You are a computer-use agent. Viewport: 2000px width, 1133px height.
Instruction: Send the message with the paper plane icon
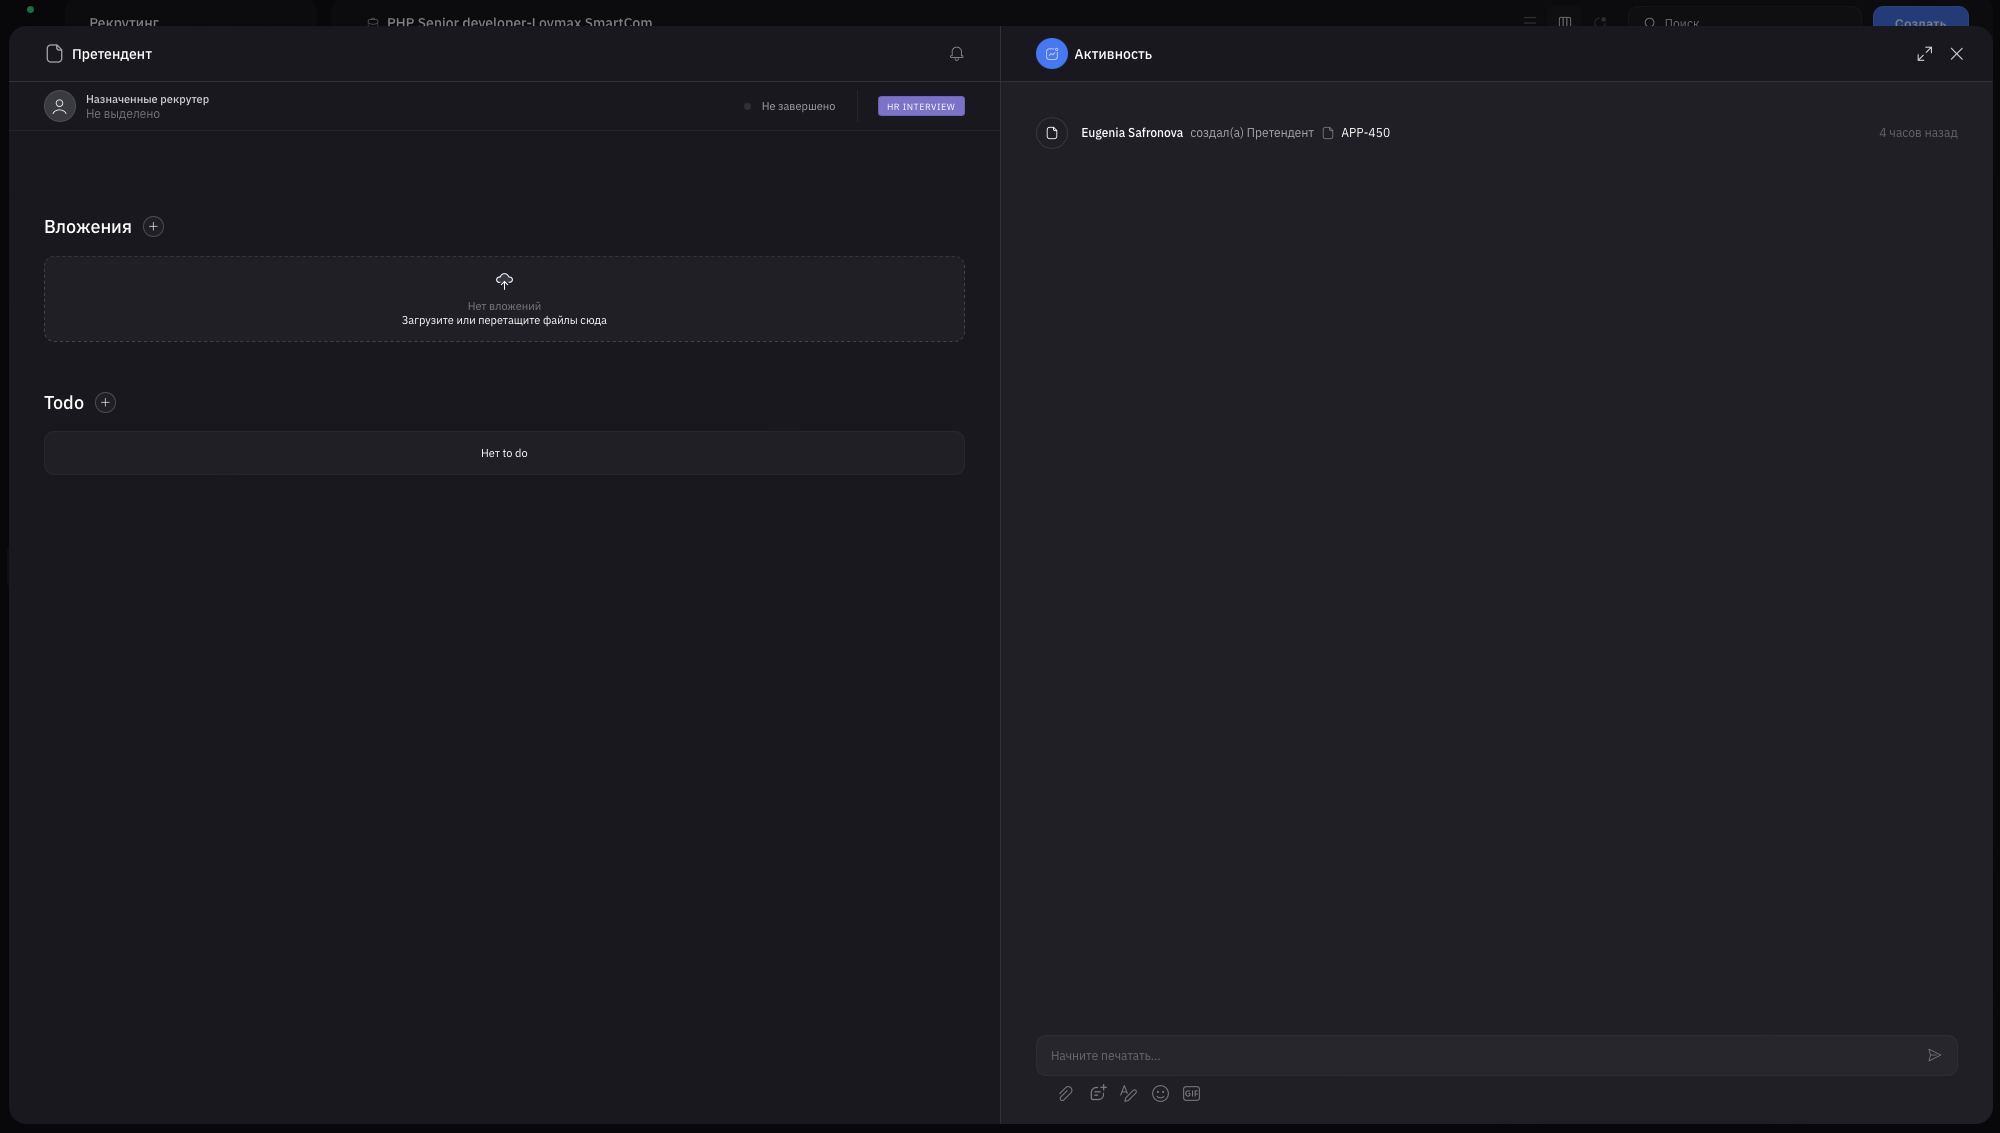(1935, 1055)
